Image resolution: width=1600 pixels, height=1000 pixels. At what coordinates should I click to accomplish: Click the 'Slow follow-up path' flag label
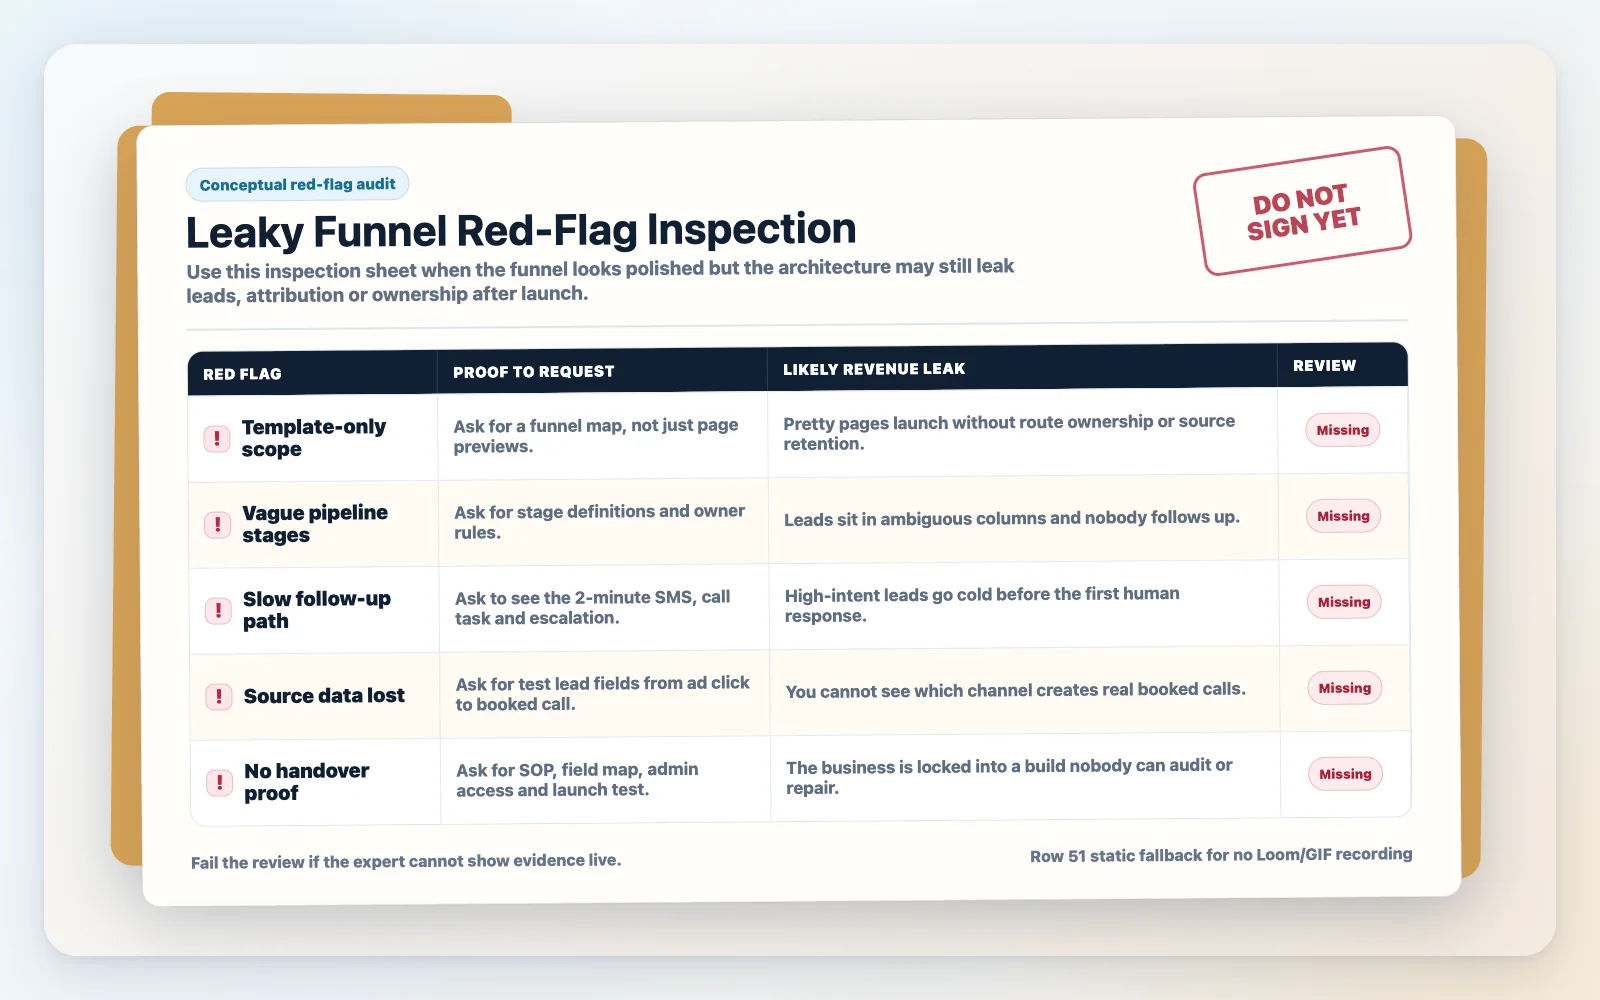(x=316, y=610)
